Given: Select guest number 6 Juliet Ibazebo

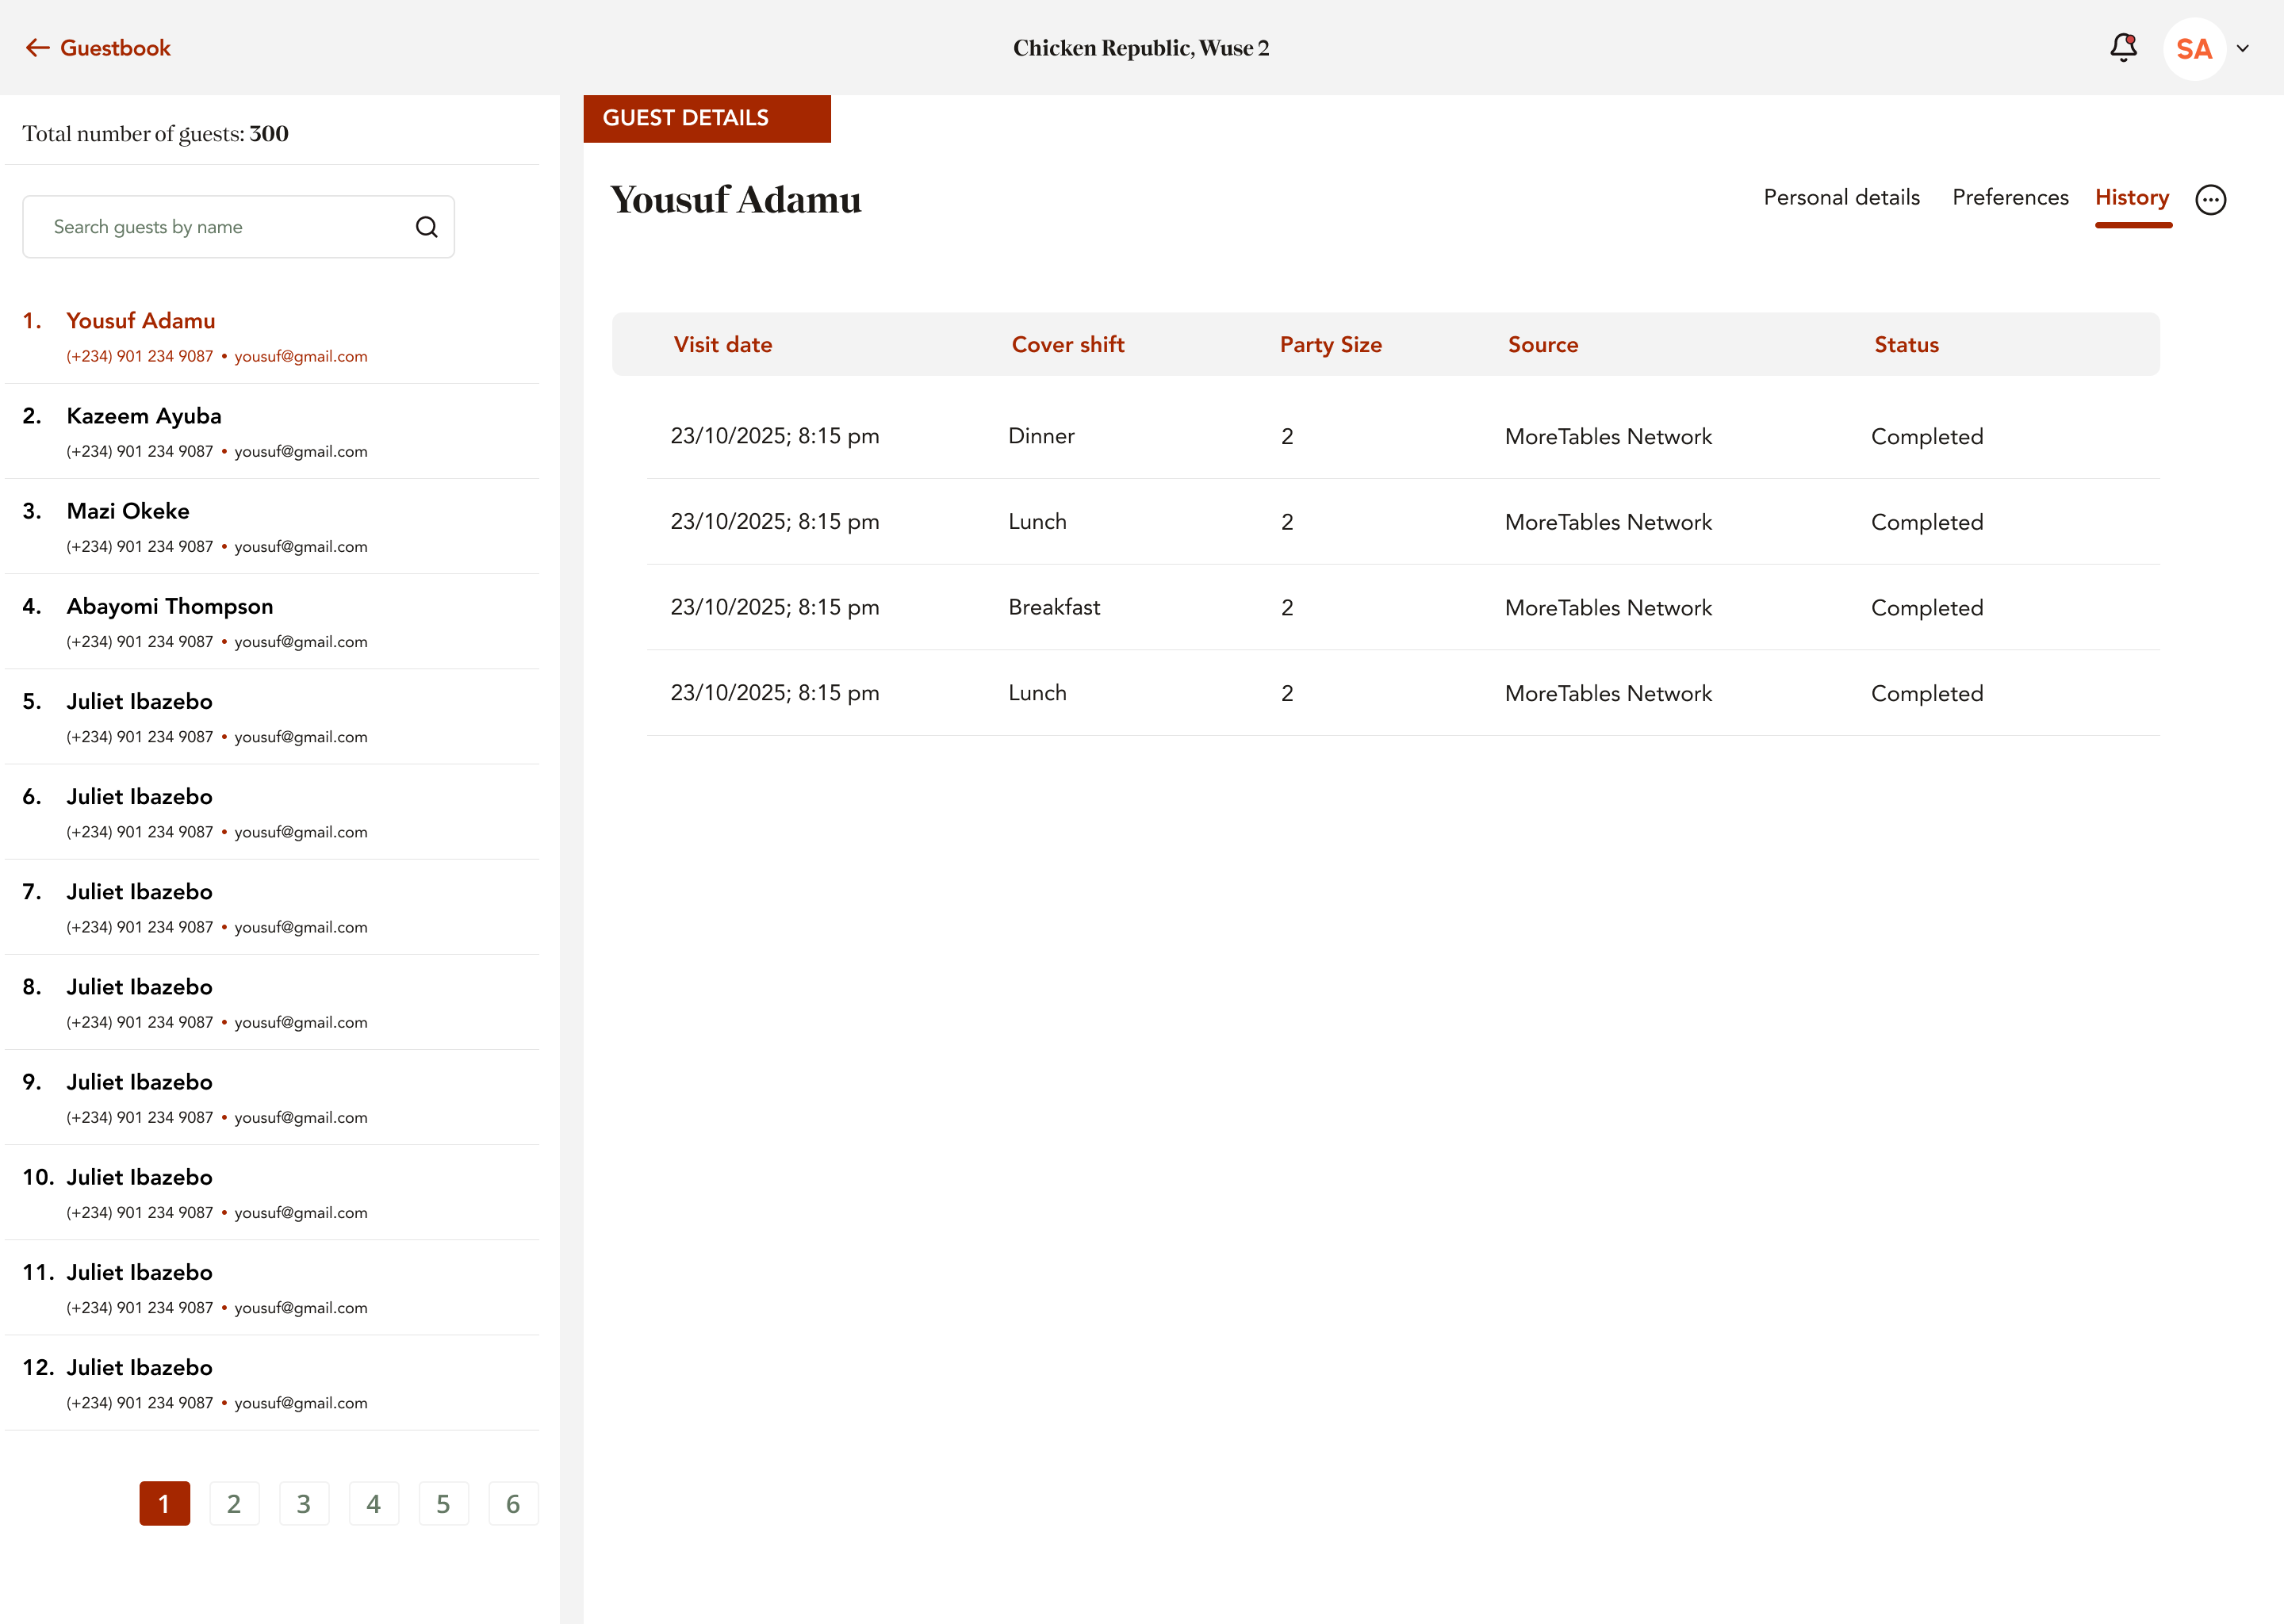Looking at the screenshot, I should pos(272,812).
